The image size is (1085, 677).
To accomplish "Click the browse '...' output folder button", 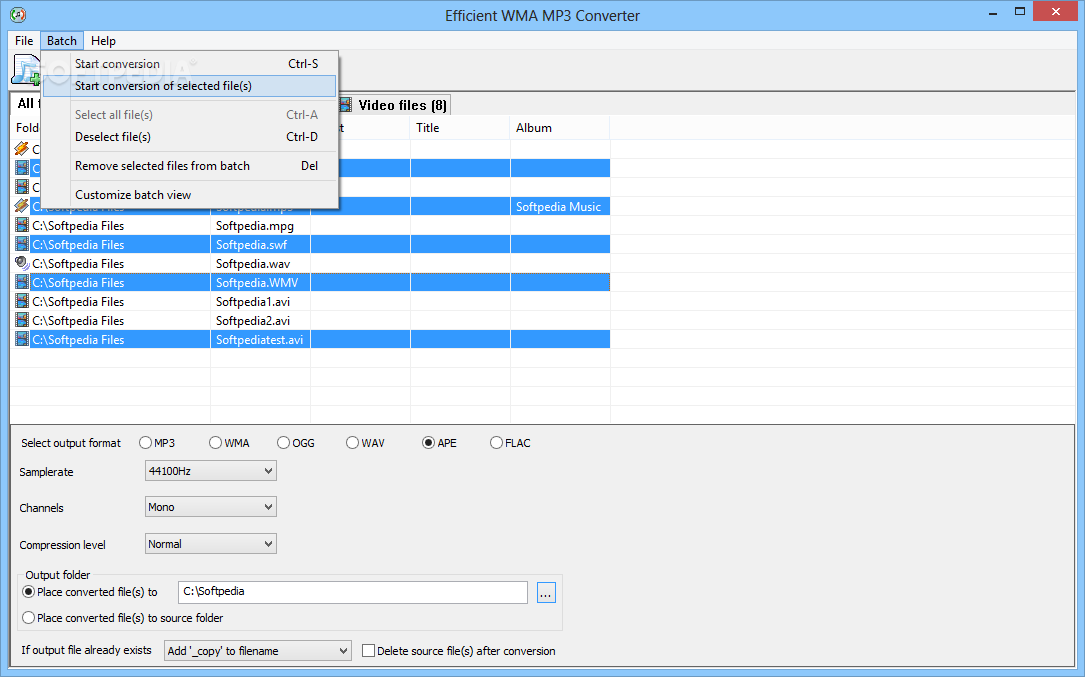I will coord(546,593).
